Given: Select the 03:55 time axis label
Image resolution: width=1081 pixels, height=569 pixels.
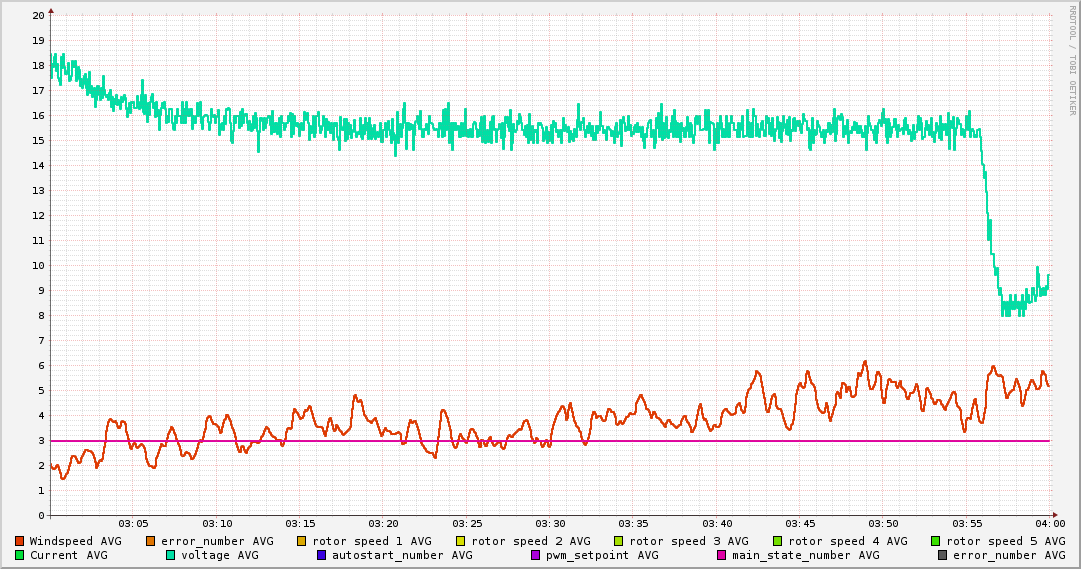Looking at the screenshot, I should tap(967, 523).
